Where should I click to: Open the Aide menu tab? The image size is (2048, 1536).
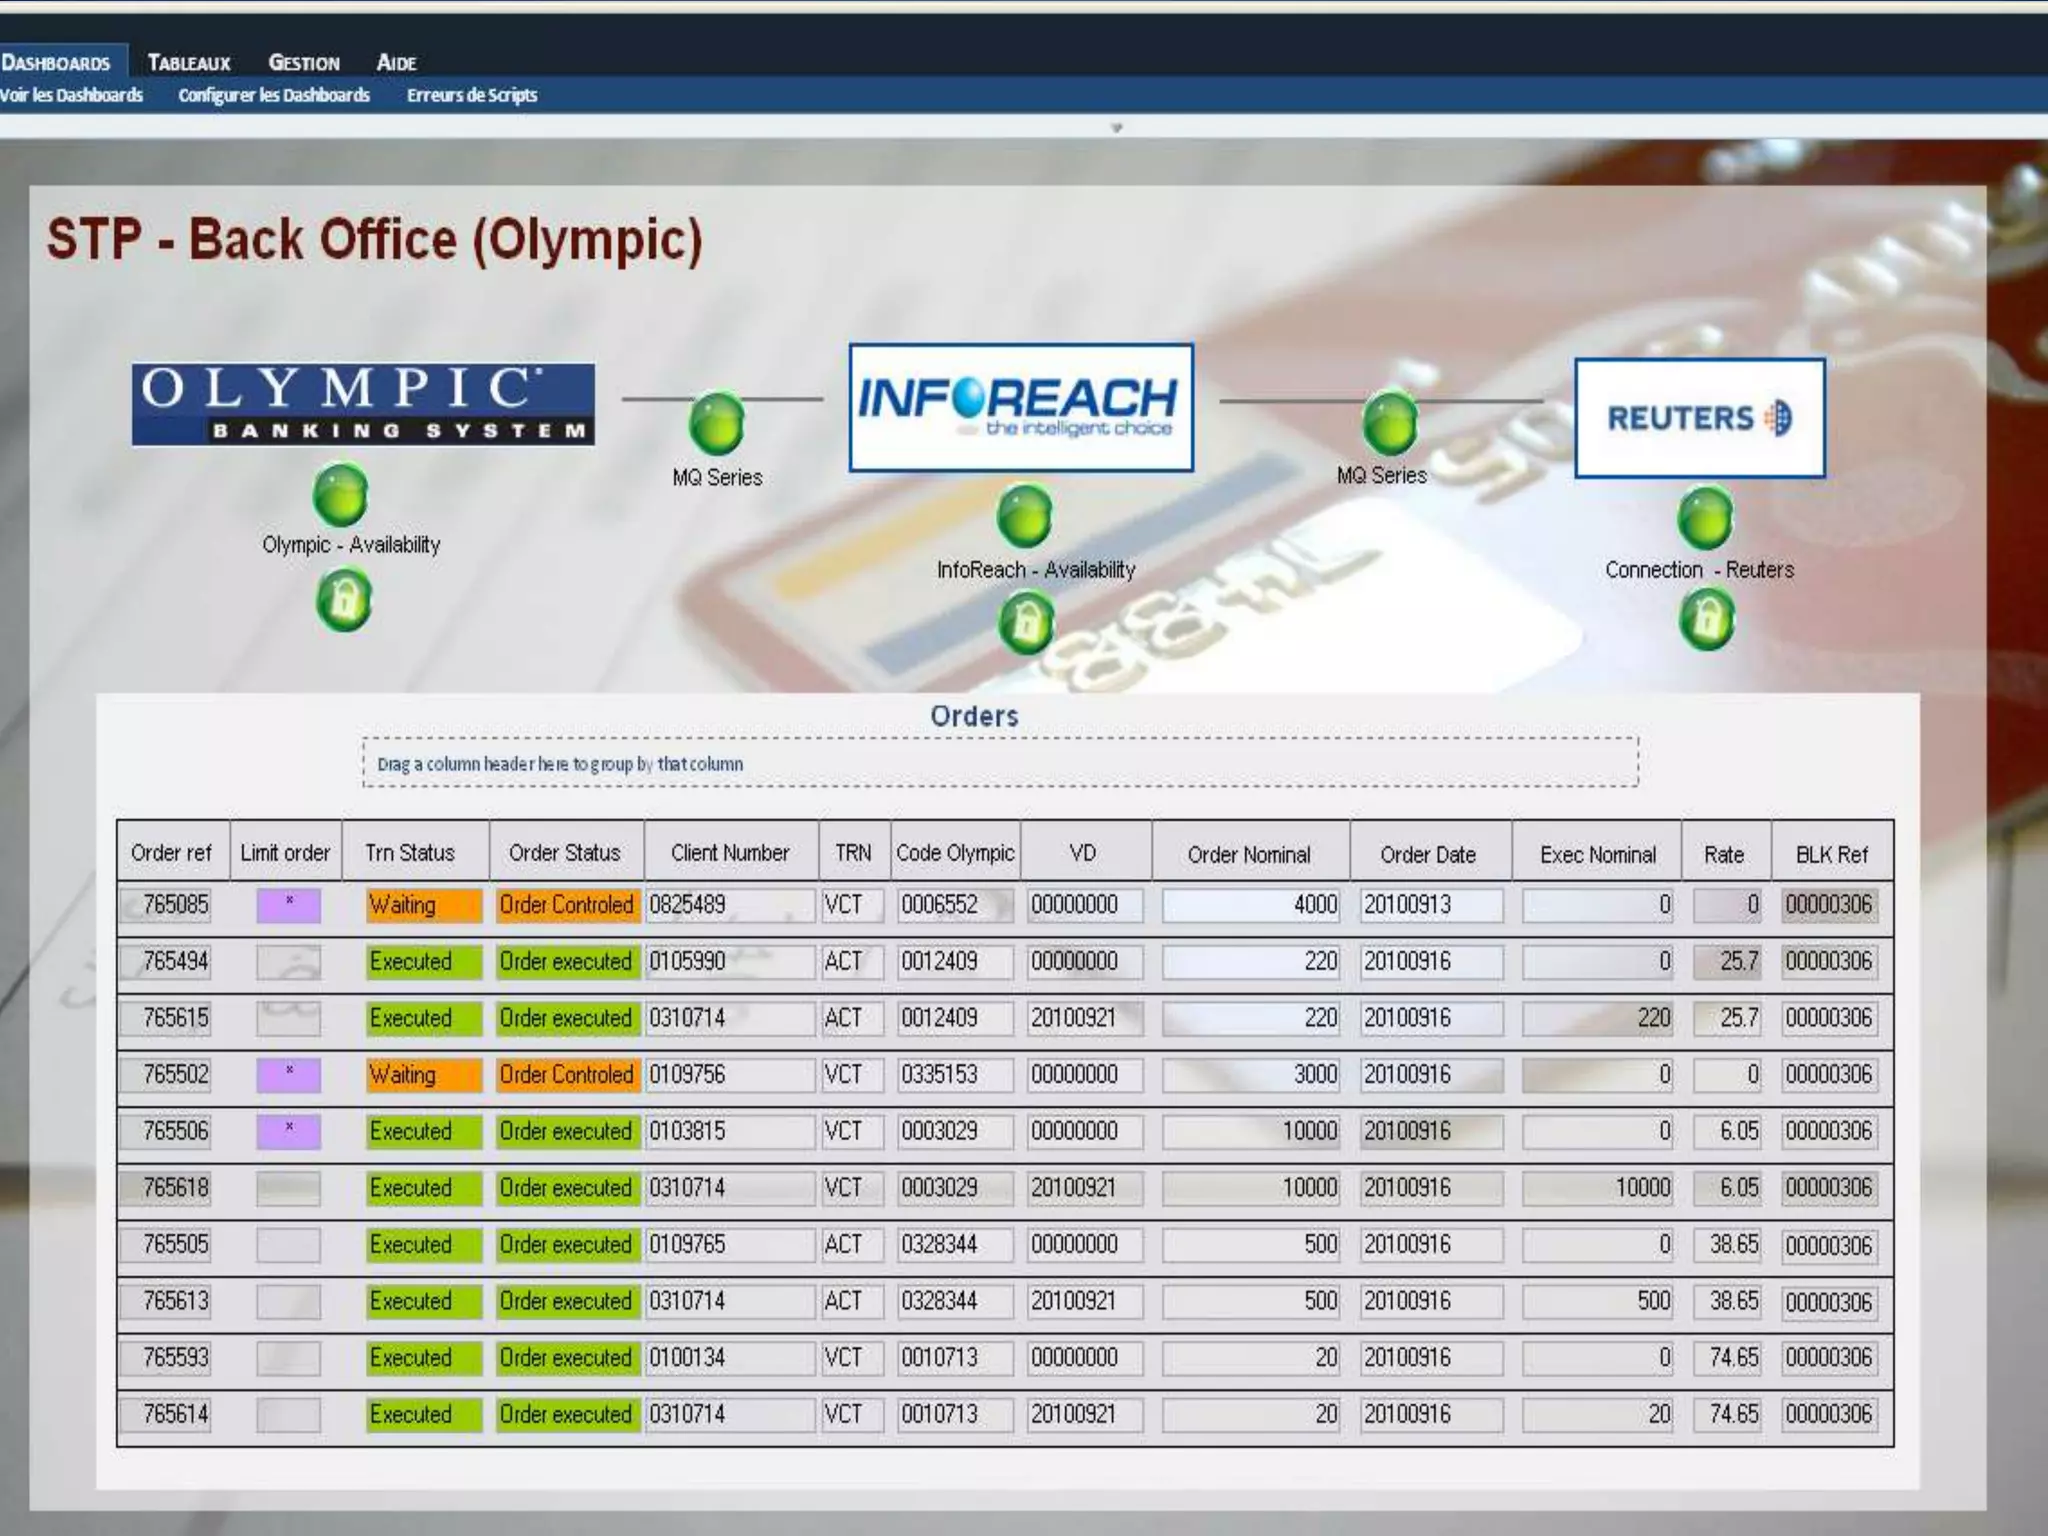(x=396, y=62)
